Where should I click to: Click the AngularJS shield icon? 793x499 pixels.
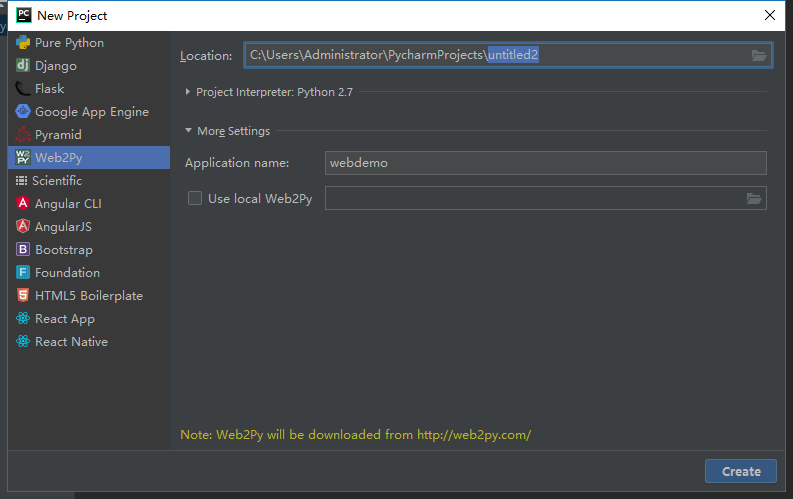[23, 226]
